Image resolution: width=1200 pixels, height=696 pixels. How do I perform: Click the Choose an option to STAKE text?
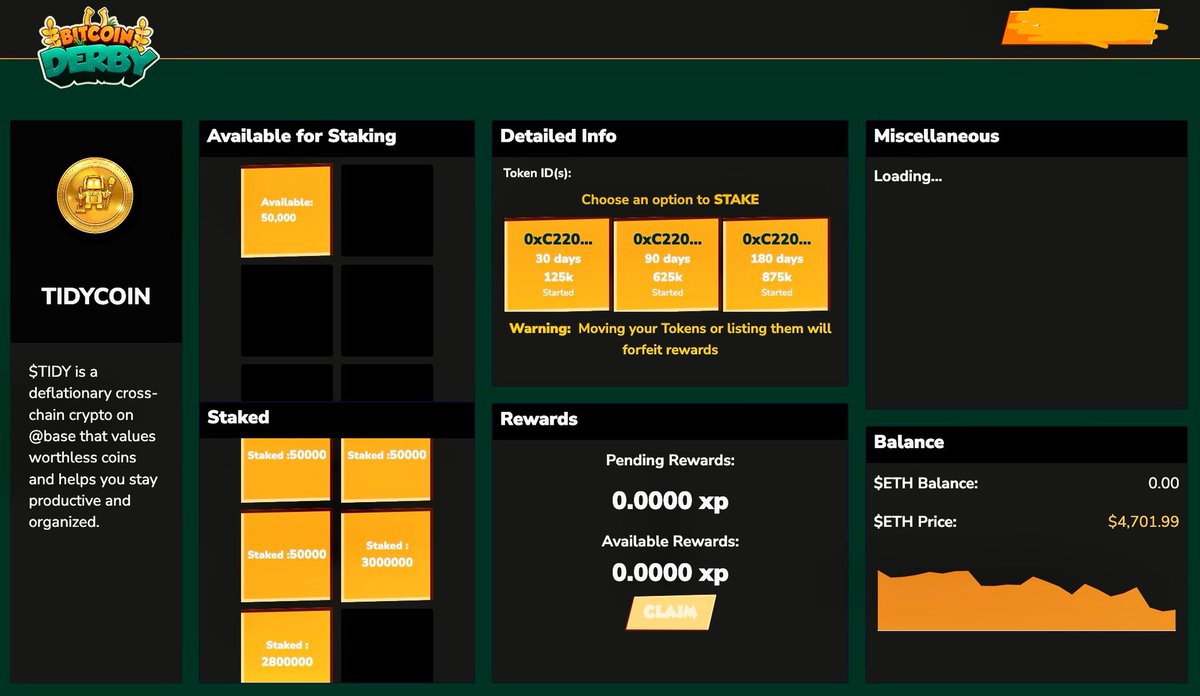(670, 200)
